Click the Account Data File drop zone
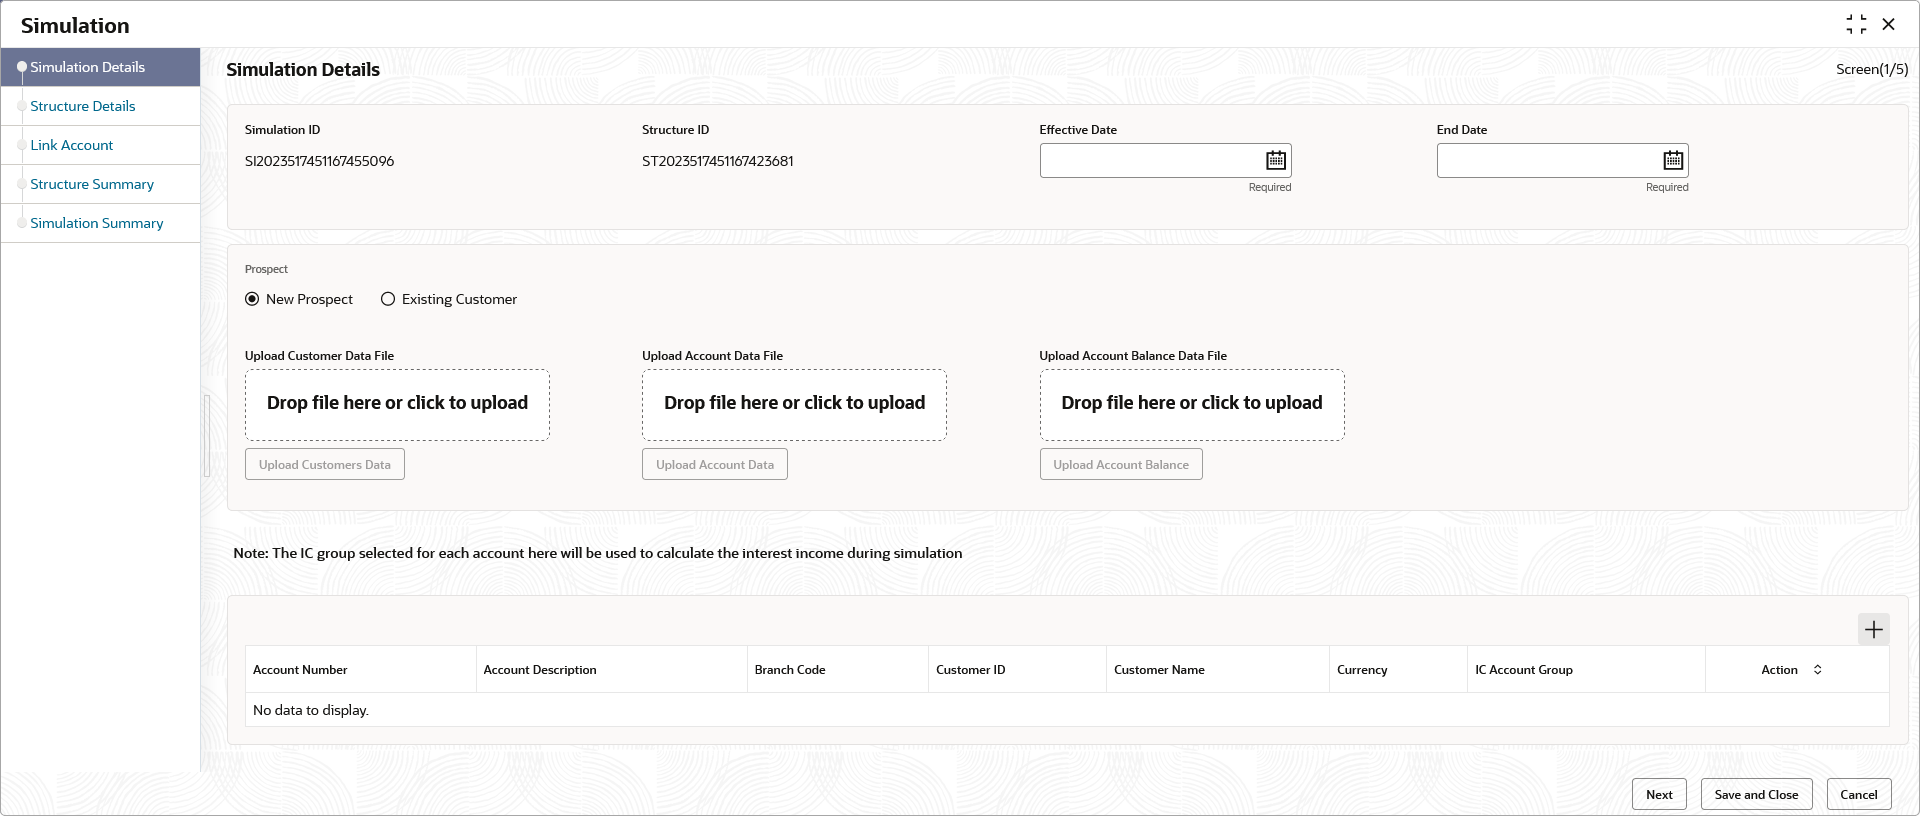Screen dimensions: 1920x816 click(x=794, y=404)
